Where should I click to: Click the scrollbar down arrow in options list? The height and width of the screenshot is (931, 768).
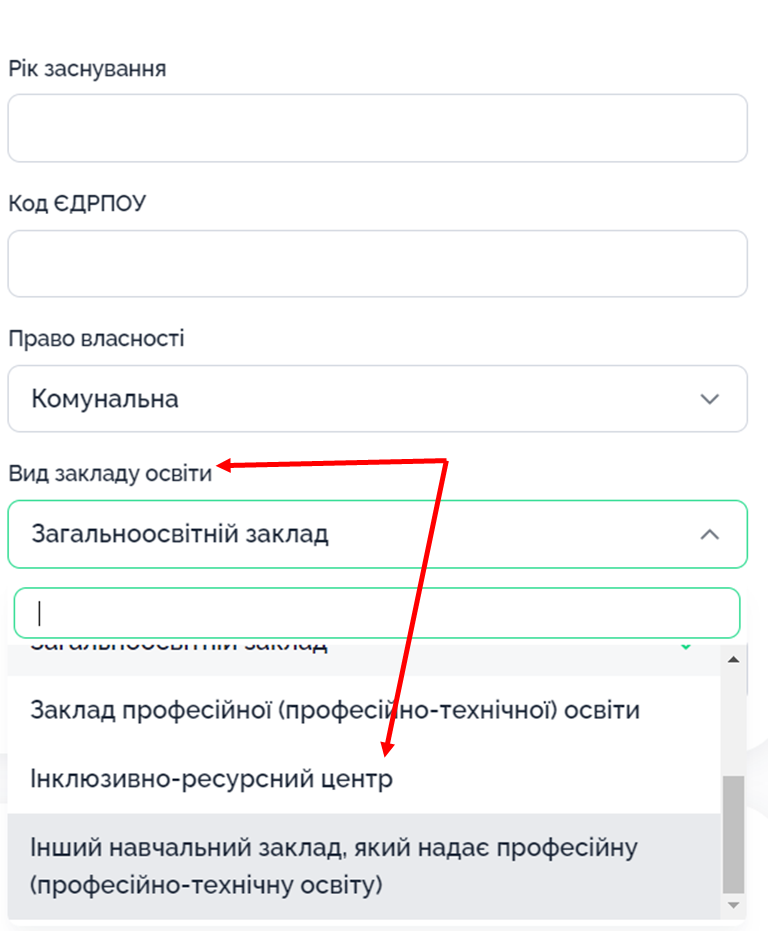tap(734, 905)
